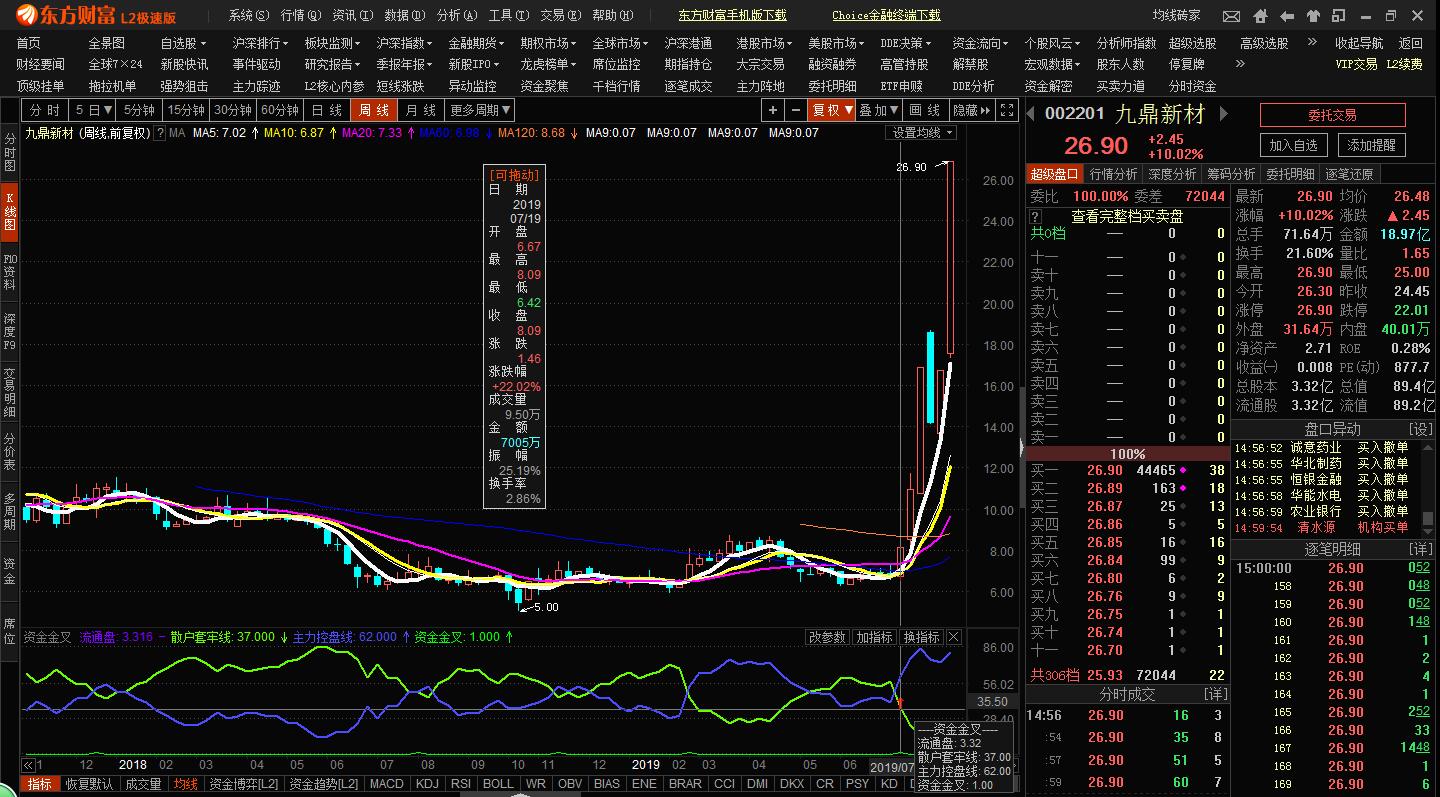The image size is (1440, 797).
Task: Open 资金 in left sidebar
Action: click(9, 571)
